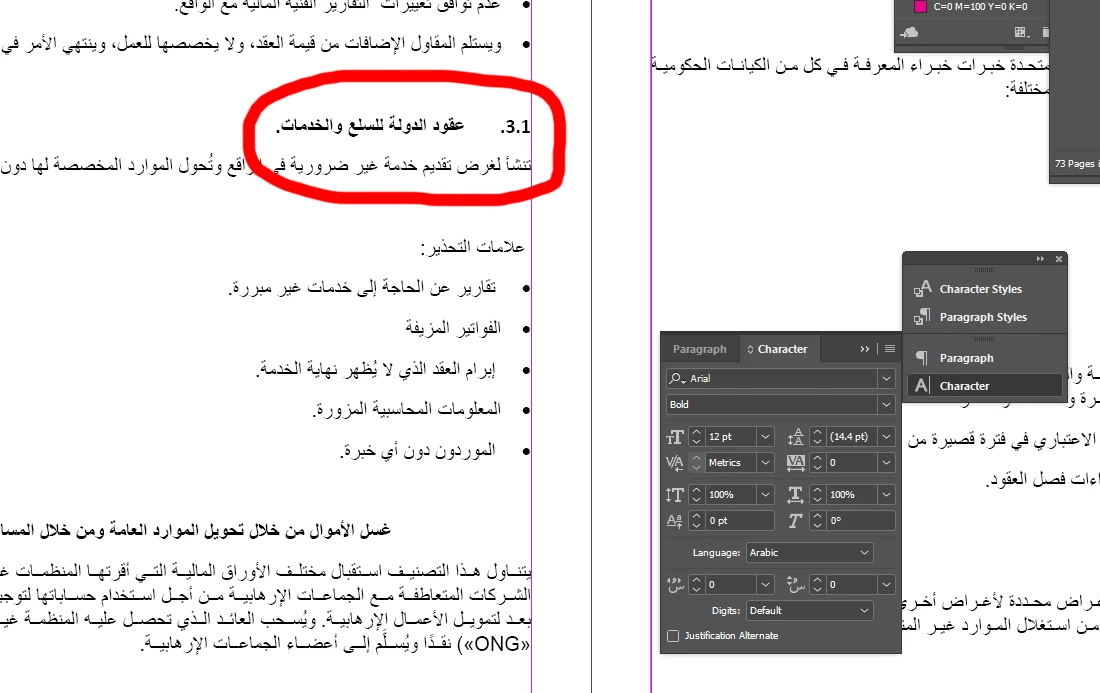The image size is (1100, 693).
Task: Open the font size dropdown list
Action: click(x=765, y=437)
